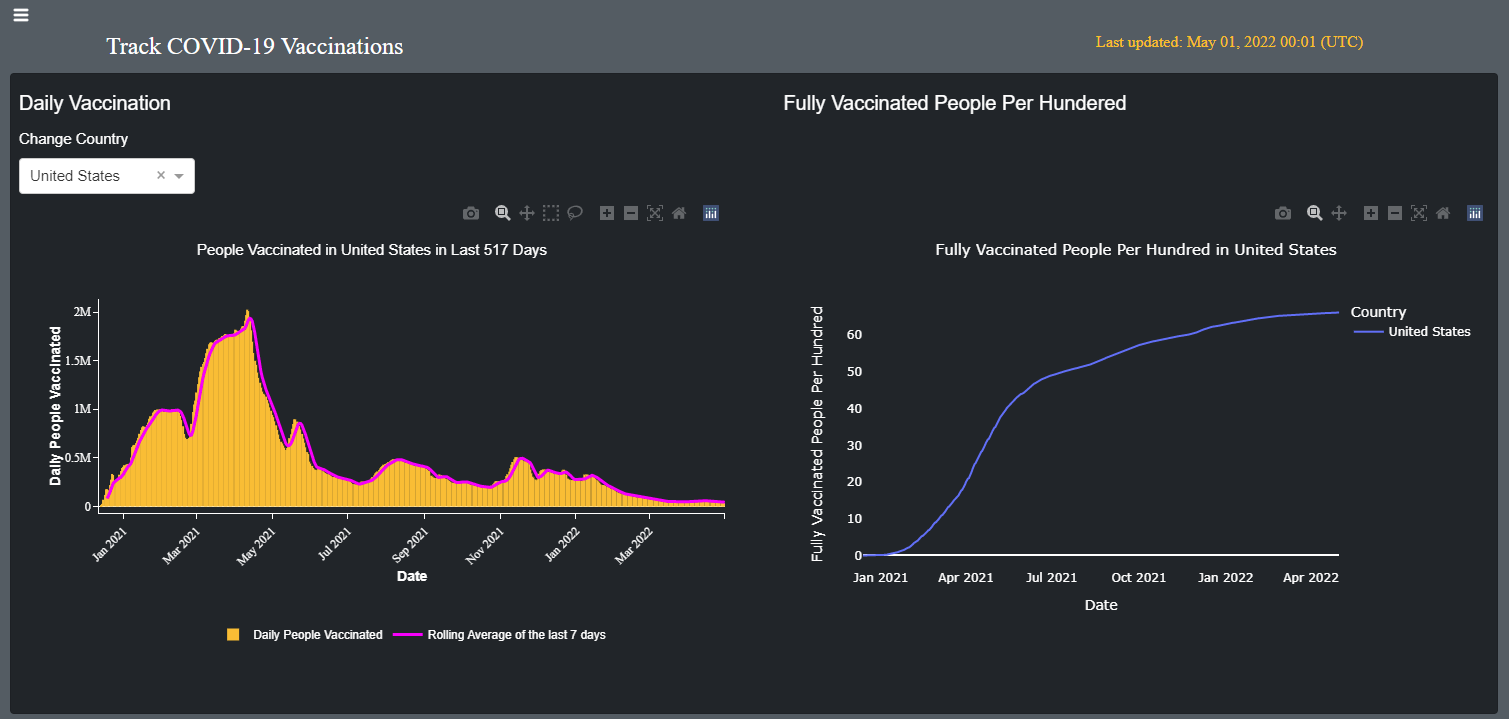Download the right chart as an image
This screenshot has width=1509, height=719.
coord(1282,212)
